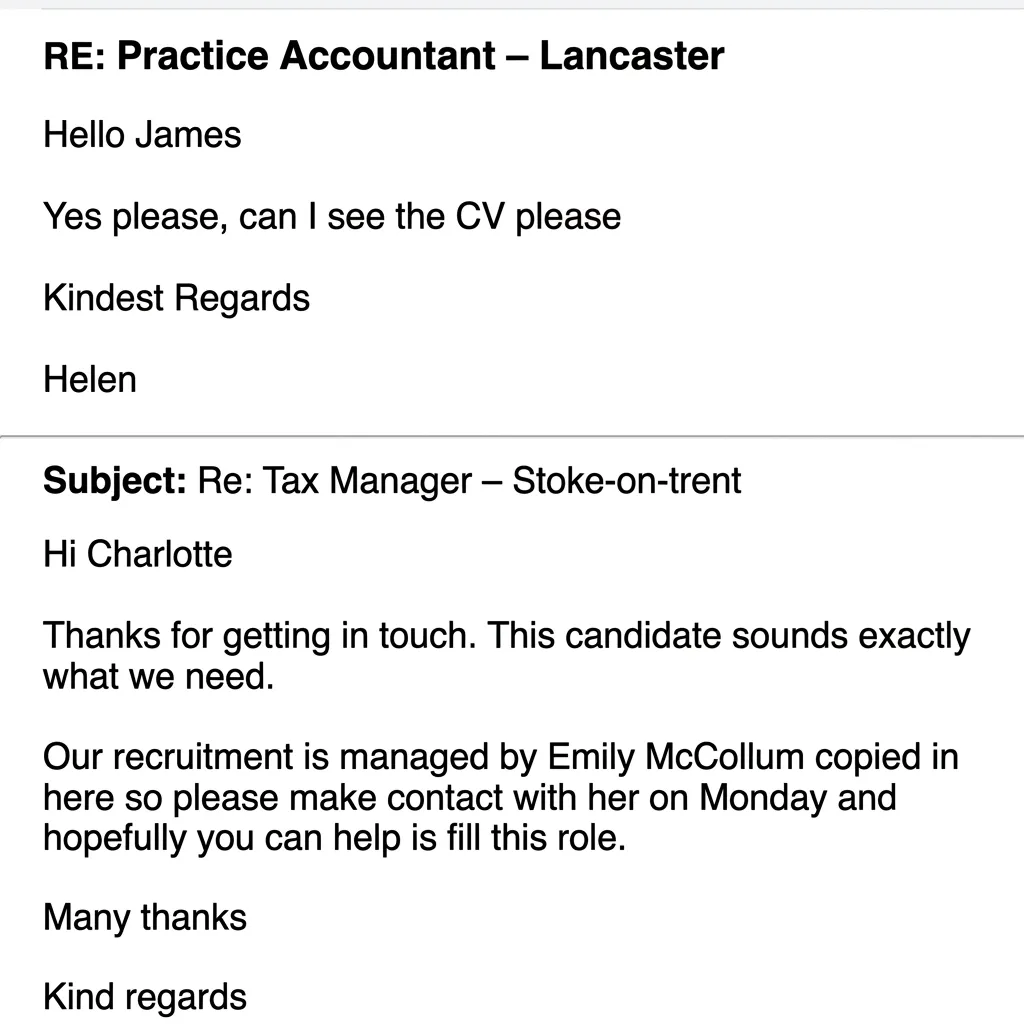Click the horizontal divider between the emails
The width and height of the screenshot is (1024, 1024).
point(512,436)
